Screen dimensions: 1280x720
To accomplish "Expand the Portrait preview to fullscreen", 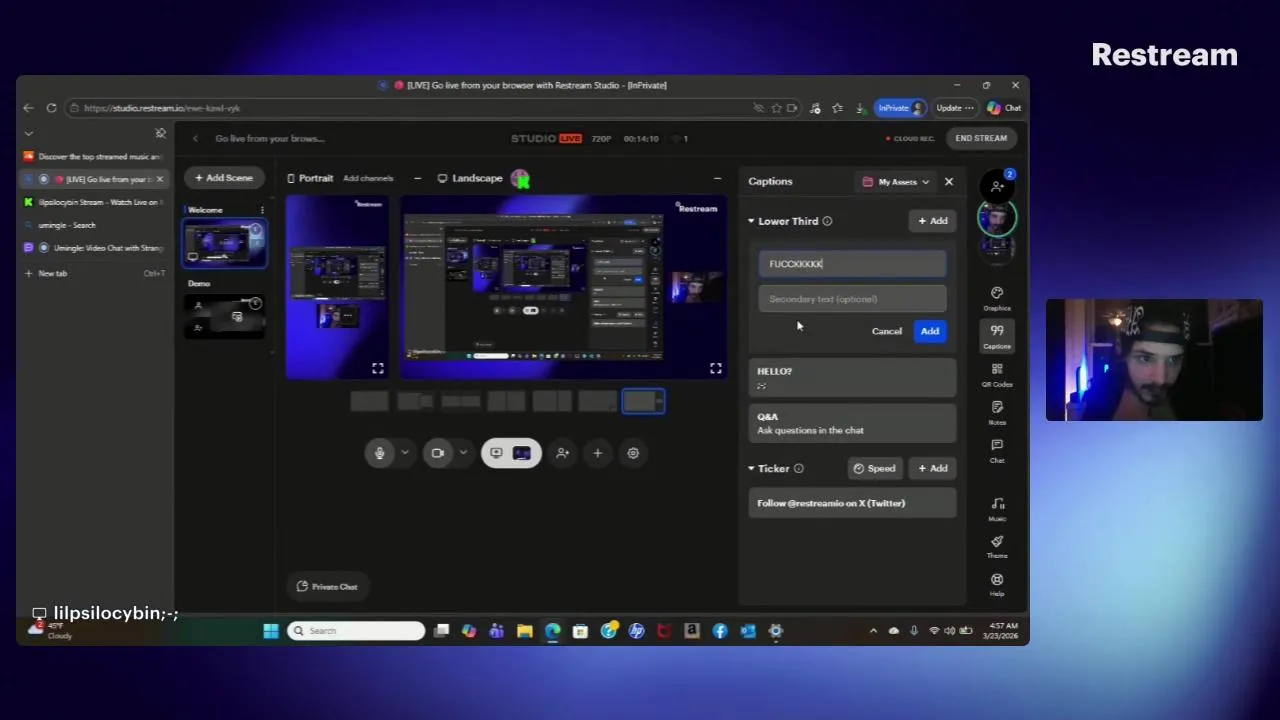I will pos(378,368).
